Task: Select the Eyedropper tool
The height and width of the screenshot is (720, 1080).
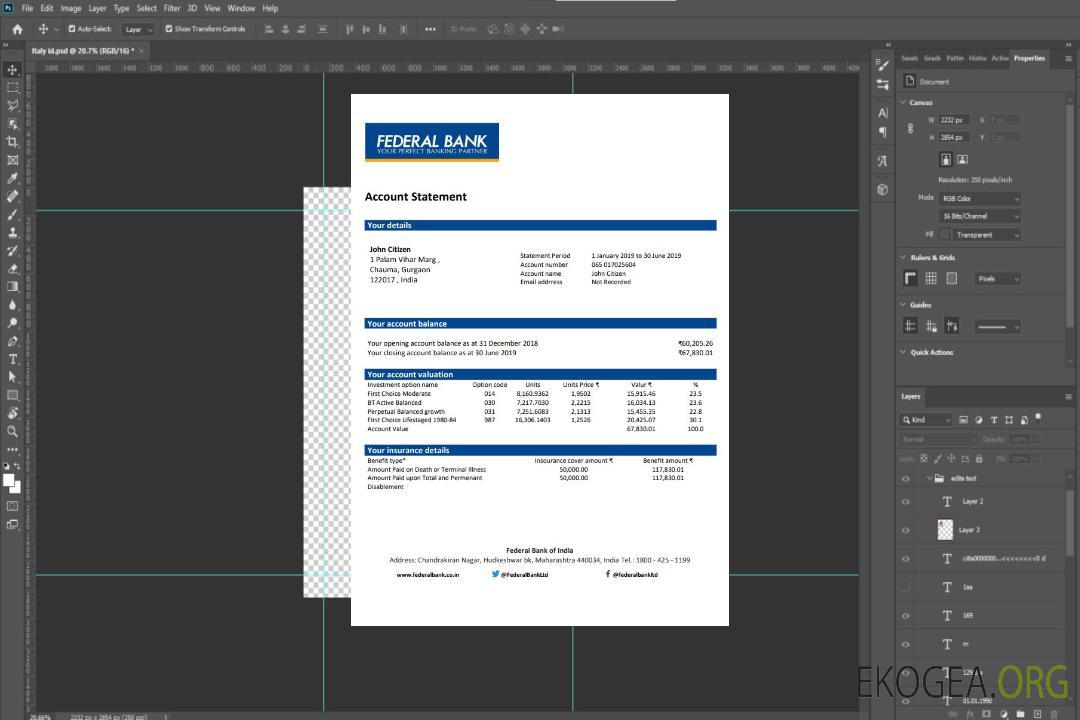Action: [12, 178]
